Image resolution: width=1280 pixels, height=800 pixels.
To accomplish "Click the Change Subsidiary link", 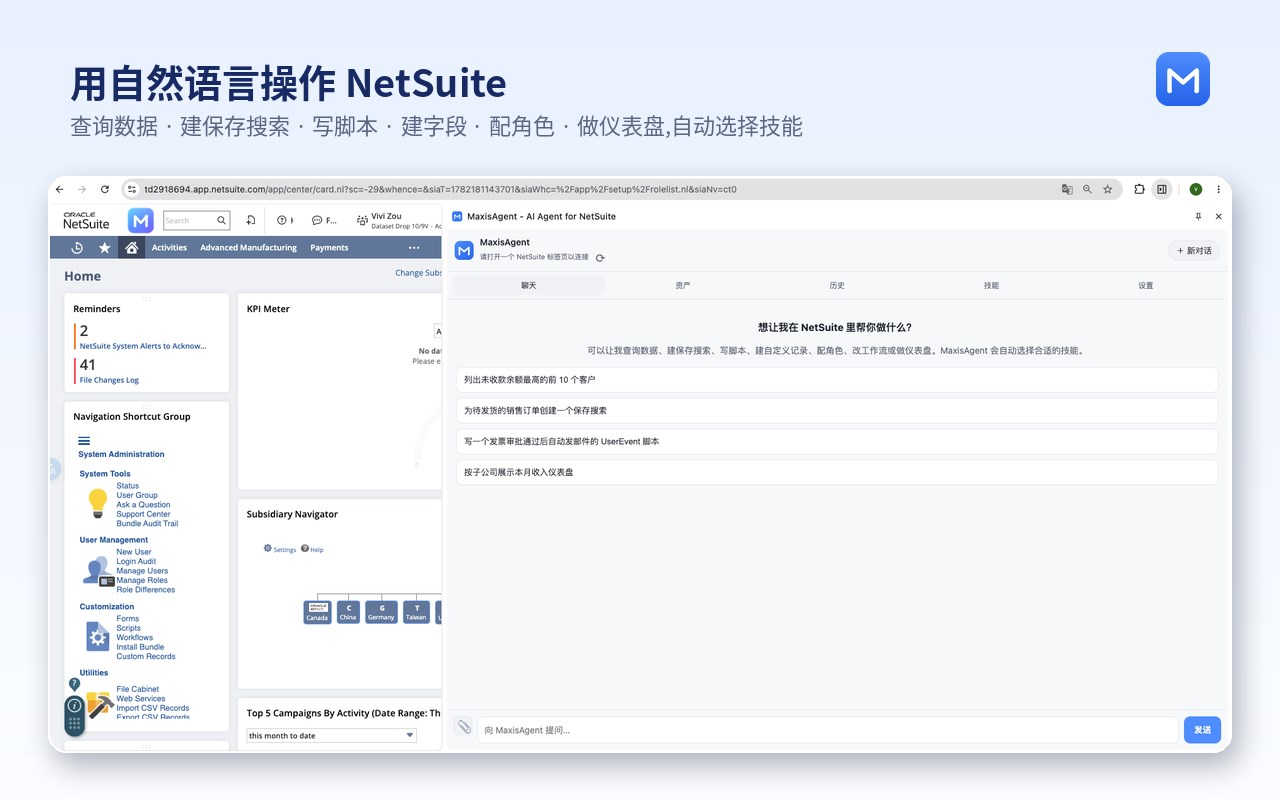I will point(419,273).
